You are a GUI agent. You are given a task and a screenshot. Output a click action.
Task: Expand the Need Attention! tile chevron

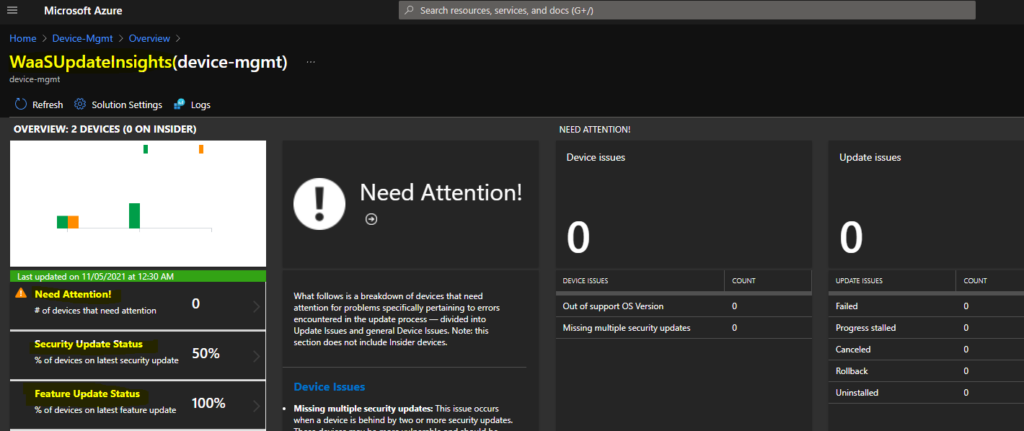[256, 306]
